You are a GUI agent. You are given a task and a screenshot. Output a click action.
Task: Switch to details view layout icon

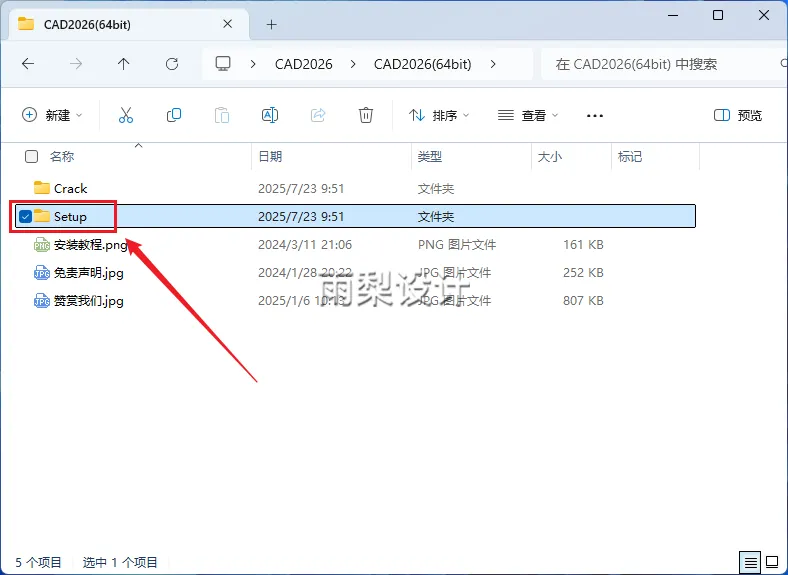[x=750, y=561]
